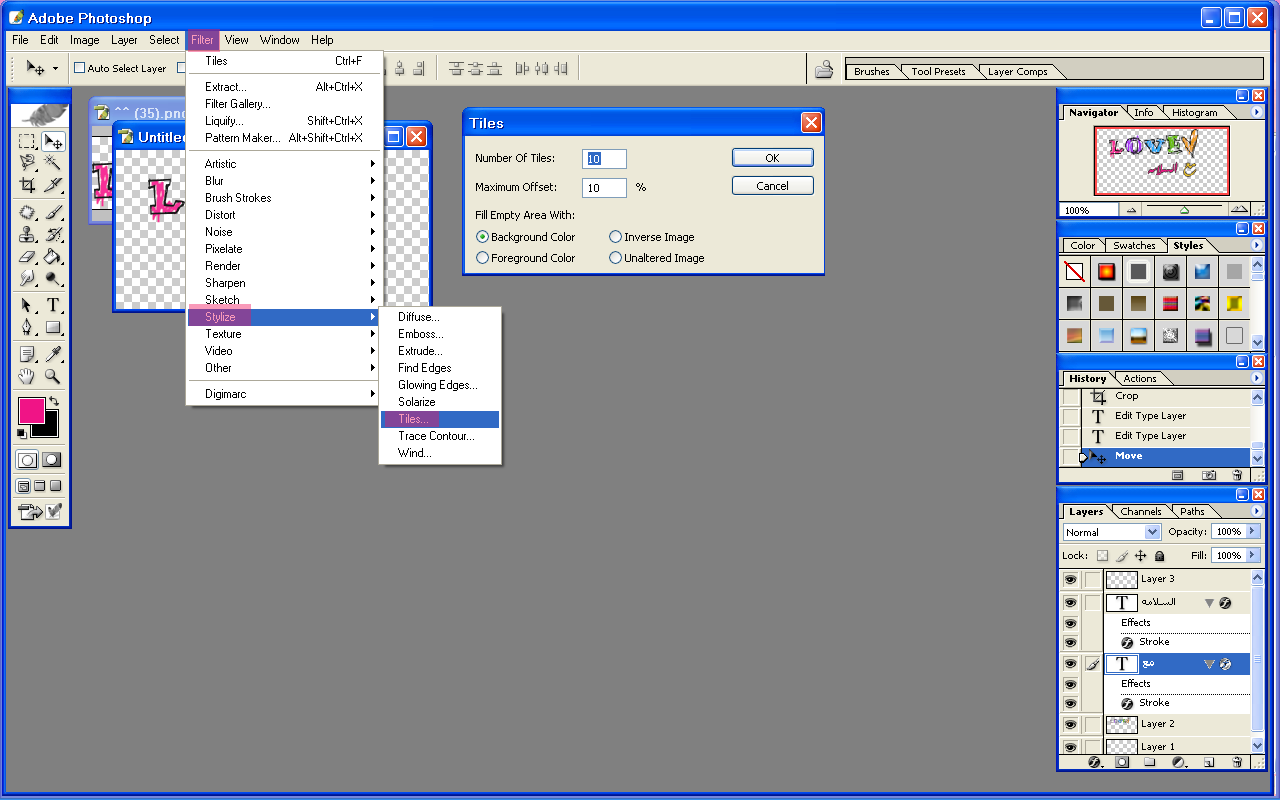Select the Foreground Color radio button
Image resolution: width=1280 pixels, height=800 pixels.
tap(483, 258)
